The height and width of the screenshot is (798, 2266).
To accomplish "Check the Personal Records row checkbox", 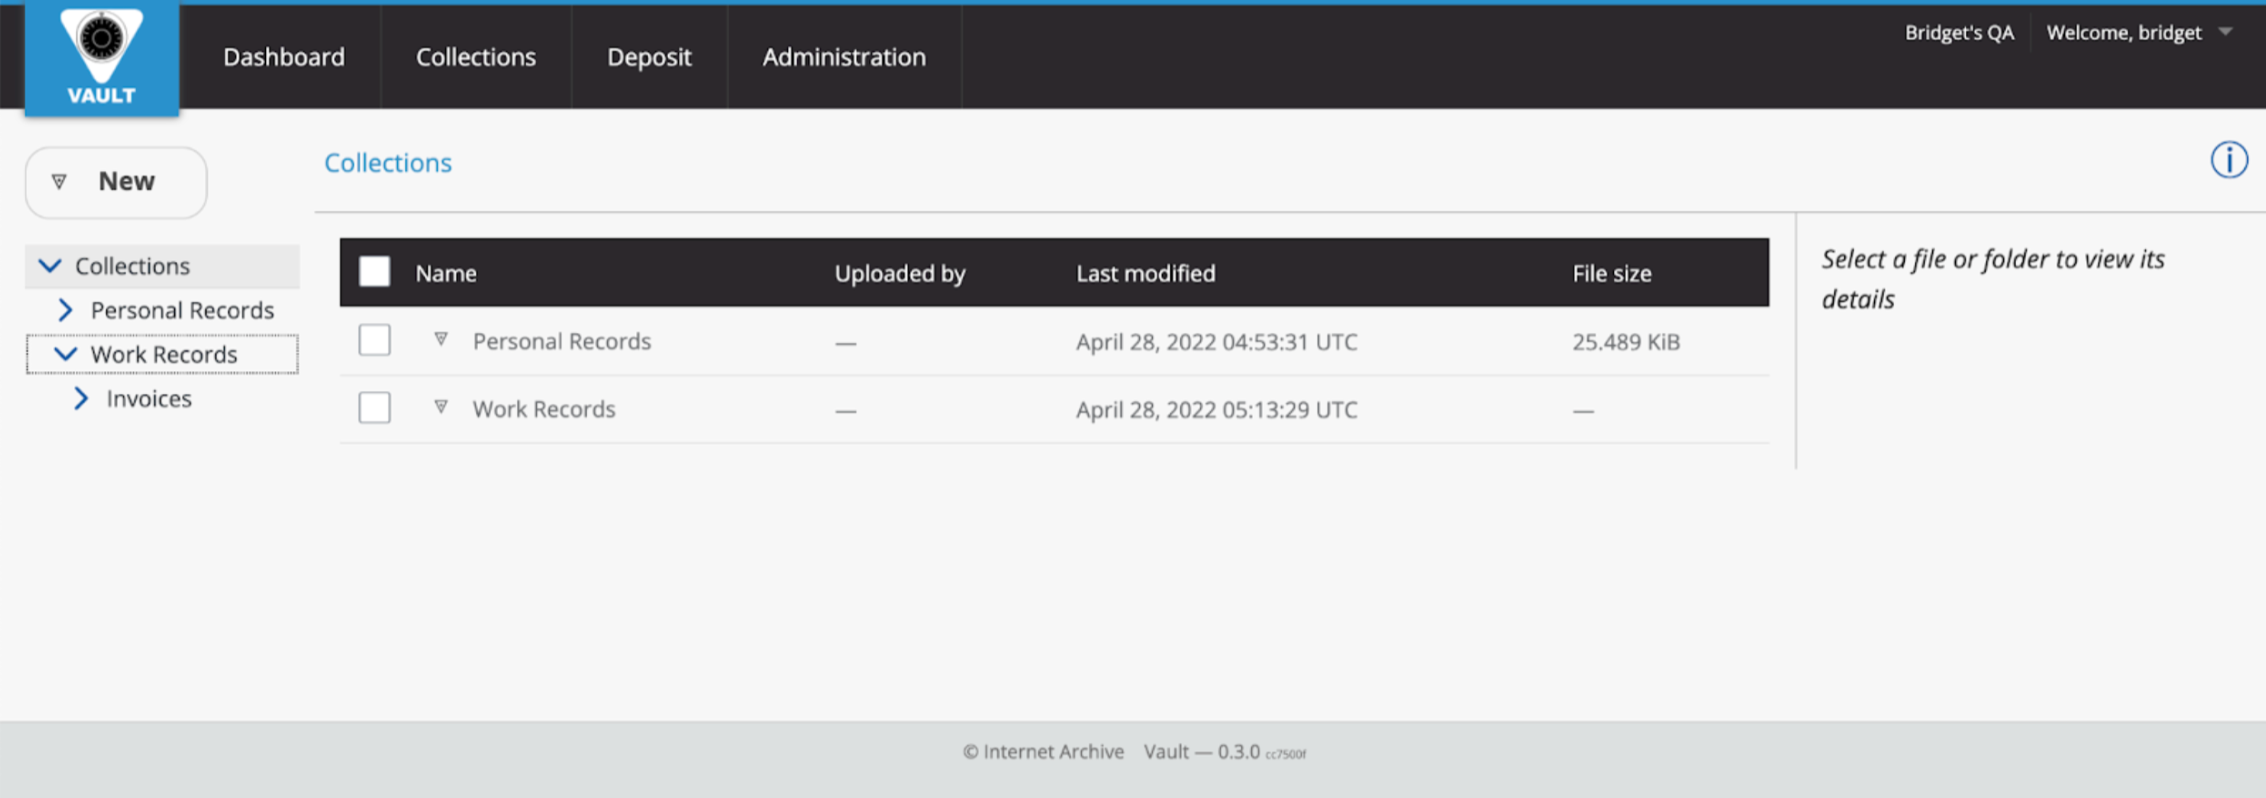I will (375, 340).
